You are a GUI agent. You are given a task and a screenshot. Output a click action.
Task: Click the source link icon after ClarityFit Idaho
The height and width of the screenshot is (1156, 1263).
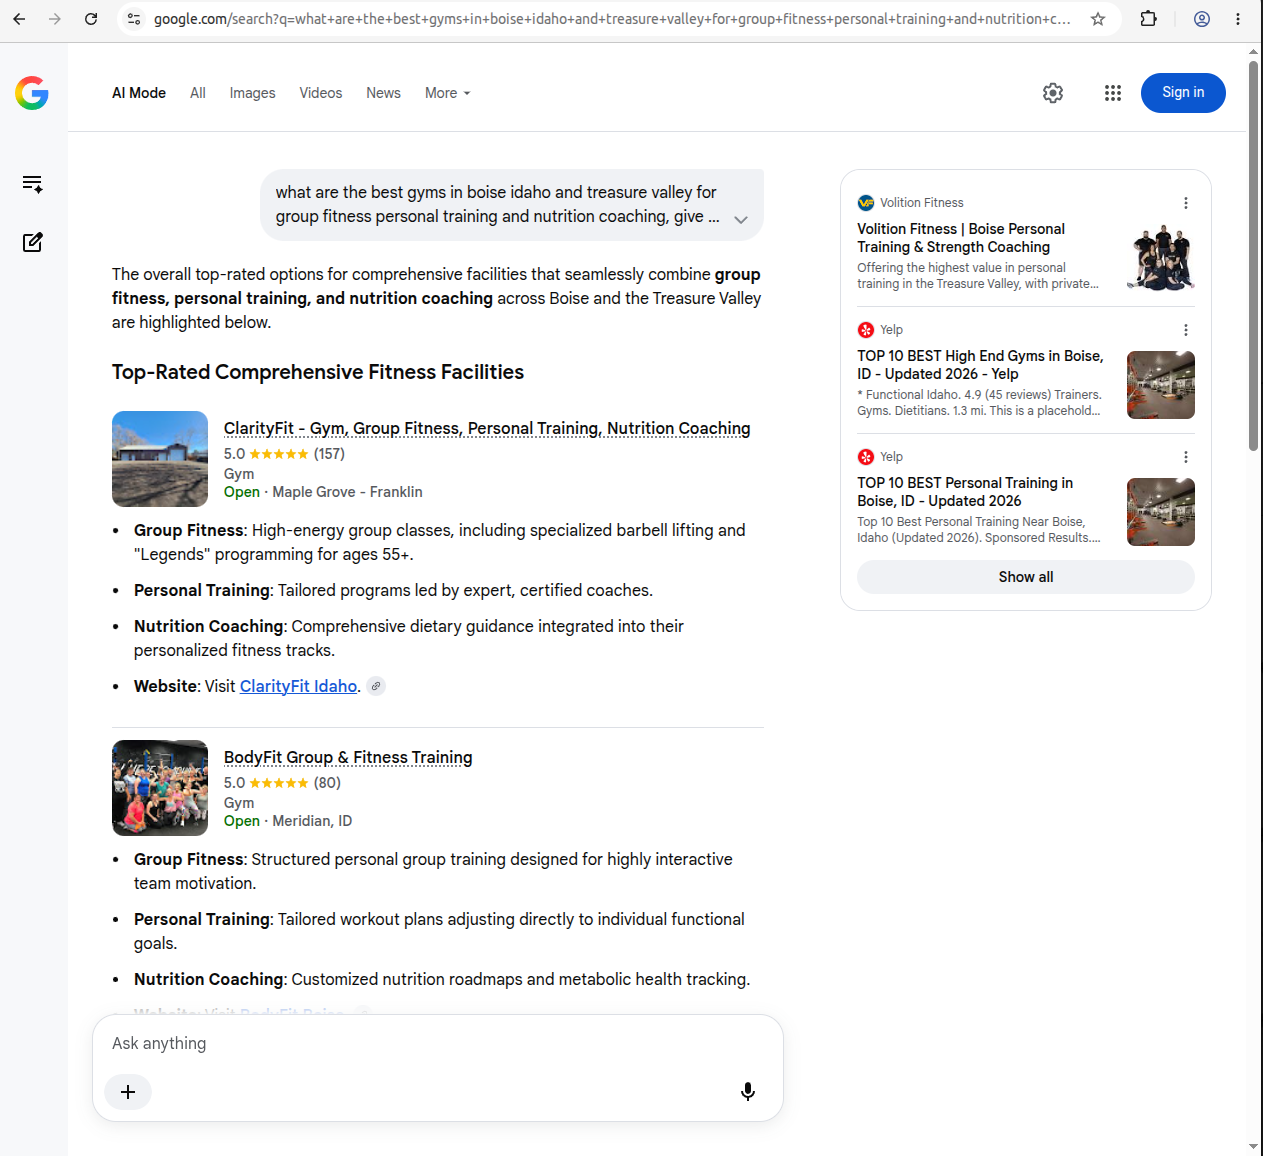[x=376, y=686]
